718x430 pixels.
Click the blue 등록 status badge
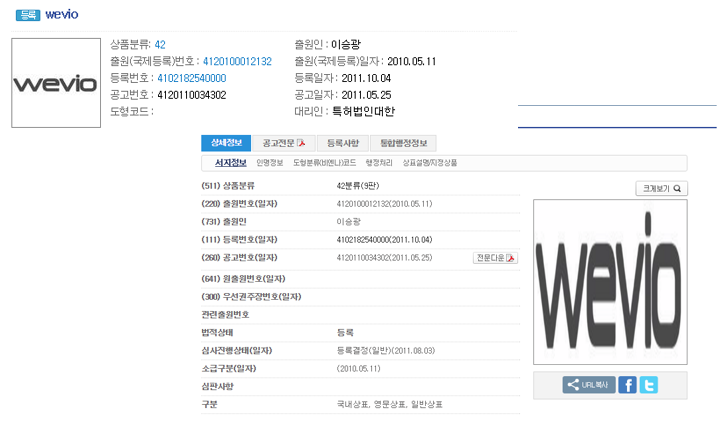(x=29, y=16)
